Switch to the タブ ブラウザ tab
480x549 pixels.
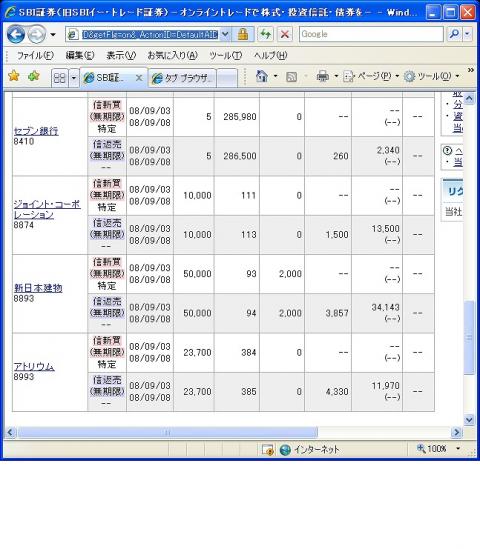[x=182, y=78]
